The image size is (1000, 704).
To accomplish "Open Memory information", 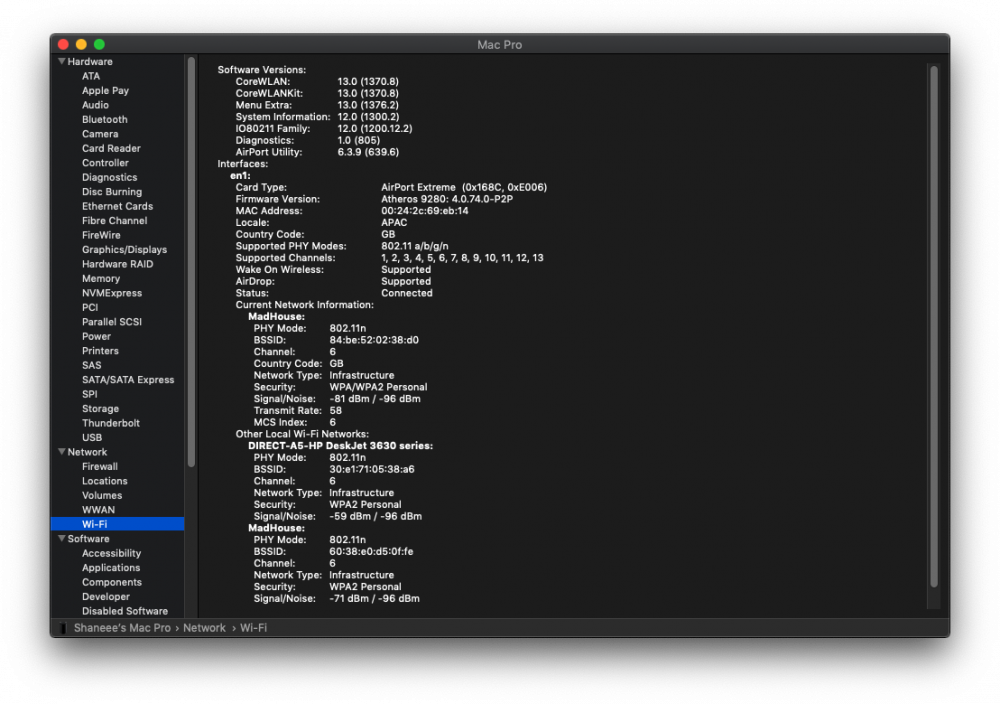I will tap(101, 278).
